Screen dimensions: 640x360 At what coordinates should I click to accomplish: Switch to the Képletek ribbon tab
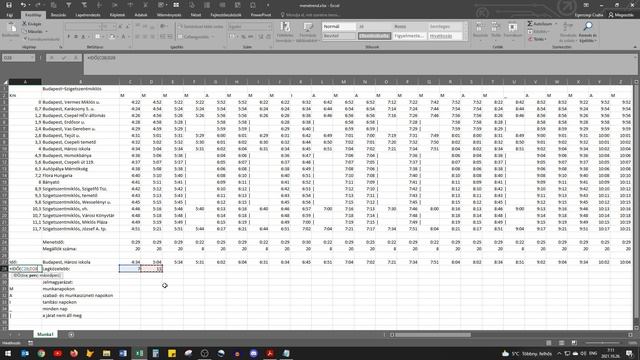click(x=117, y=15)
